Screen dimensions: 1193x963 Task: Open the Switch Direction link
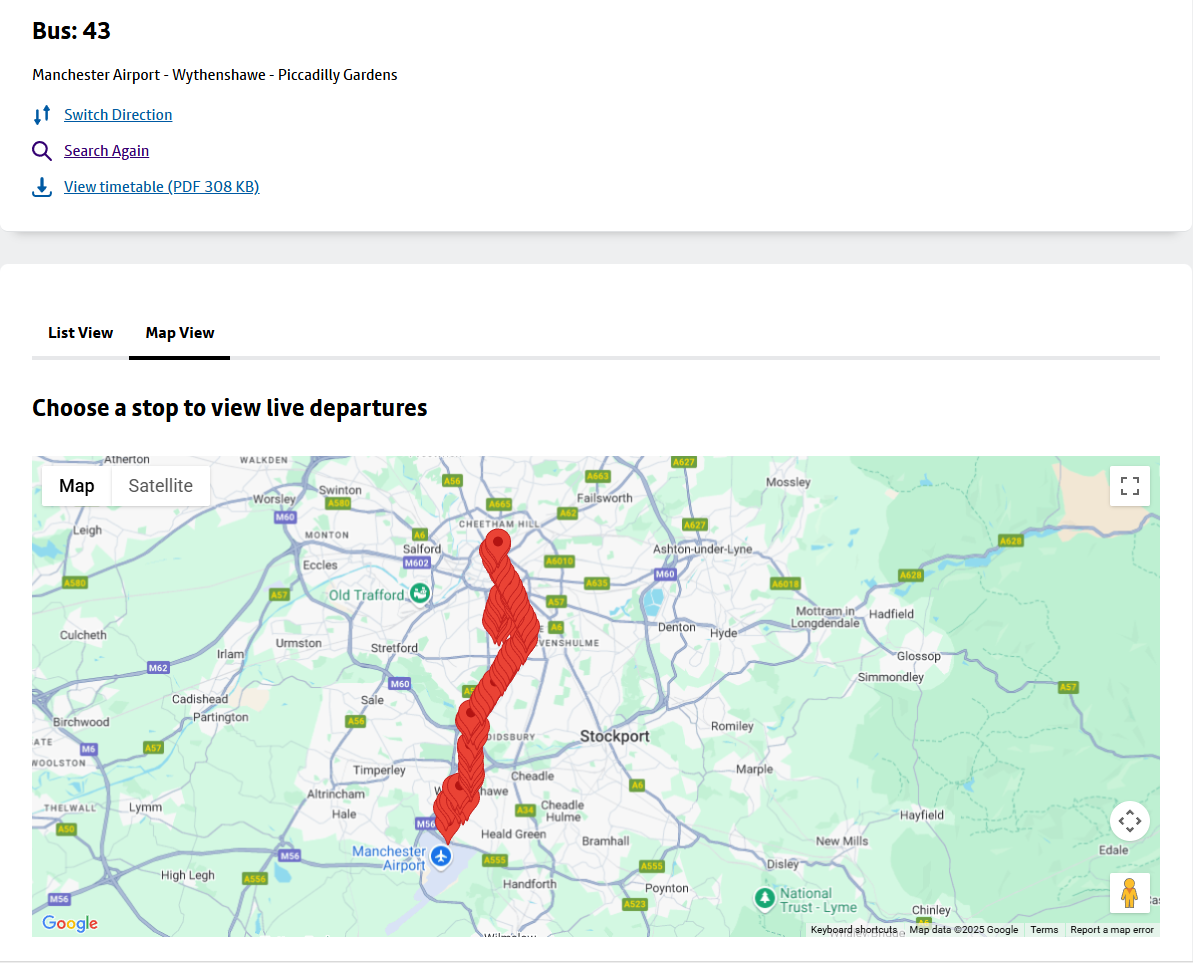[x=118, y=115]
